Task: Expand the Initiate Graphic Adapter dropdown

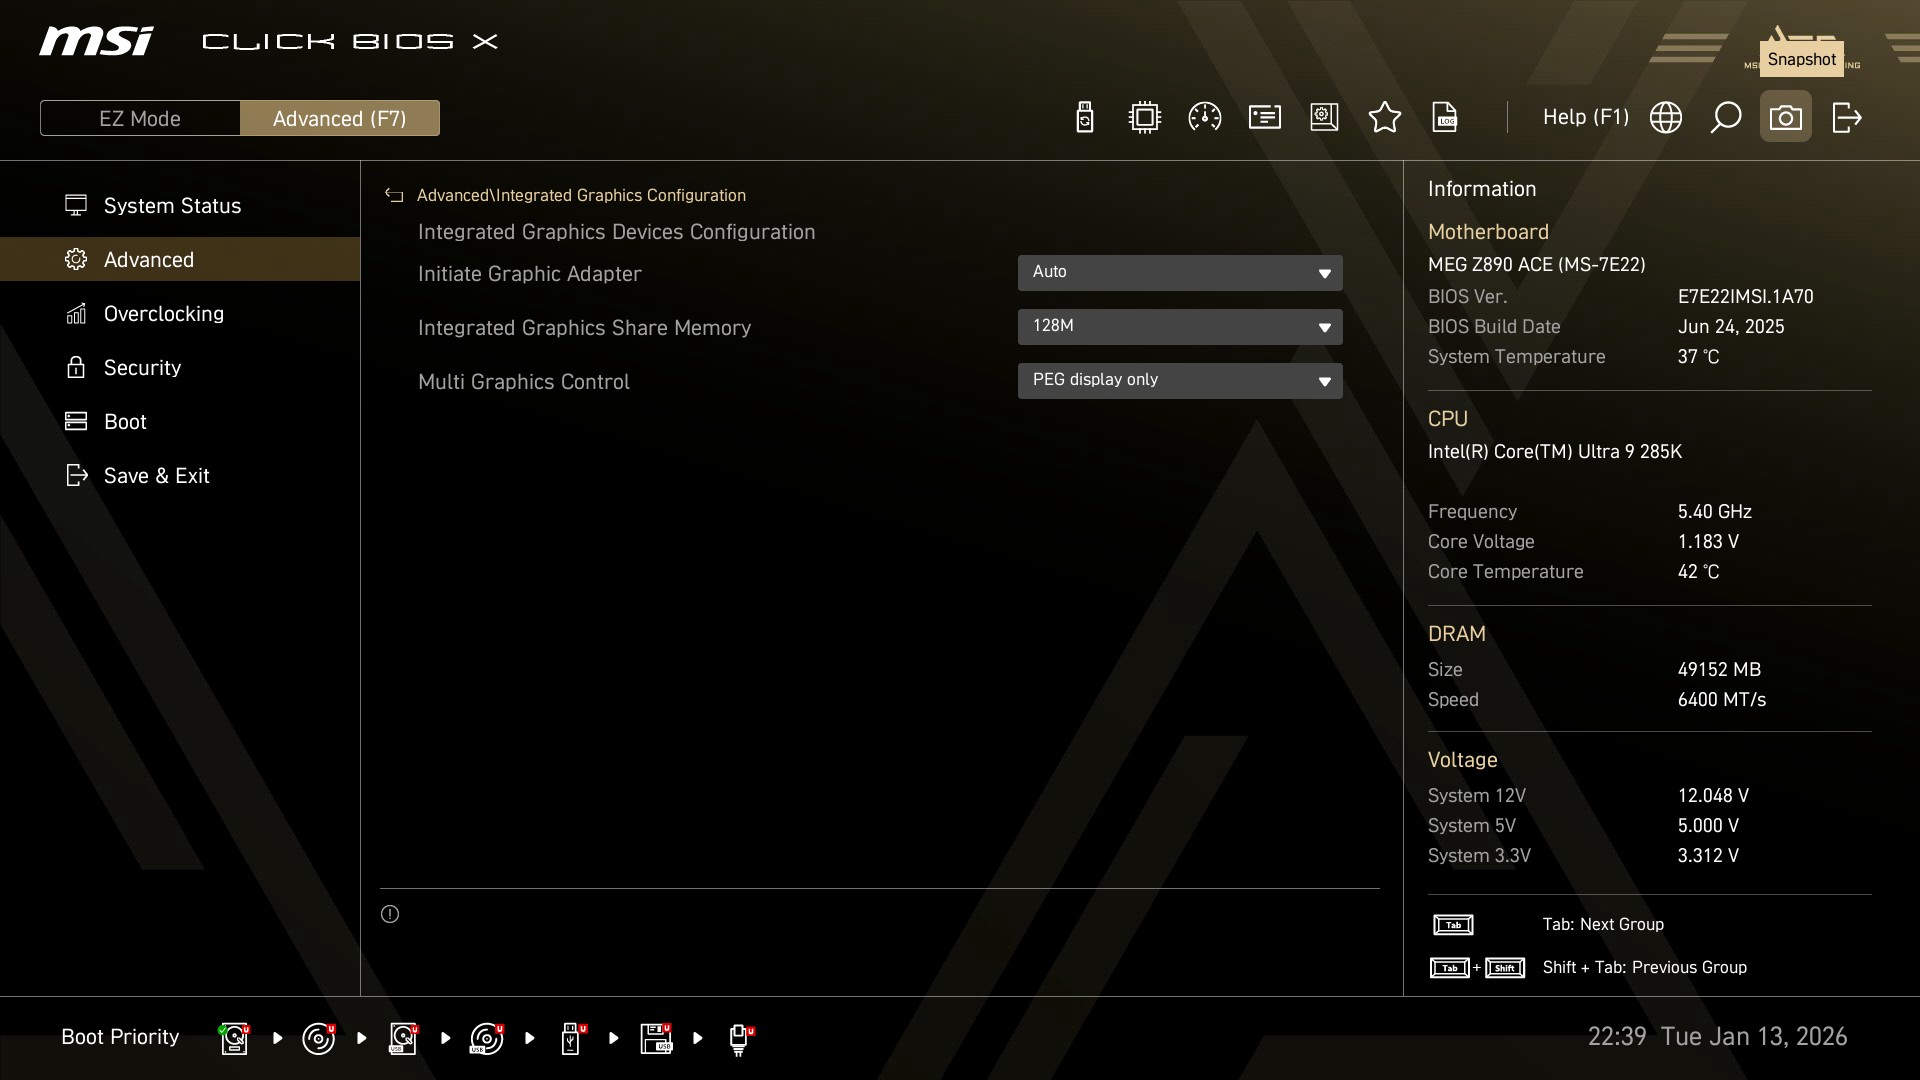Action: (1179, 273)
